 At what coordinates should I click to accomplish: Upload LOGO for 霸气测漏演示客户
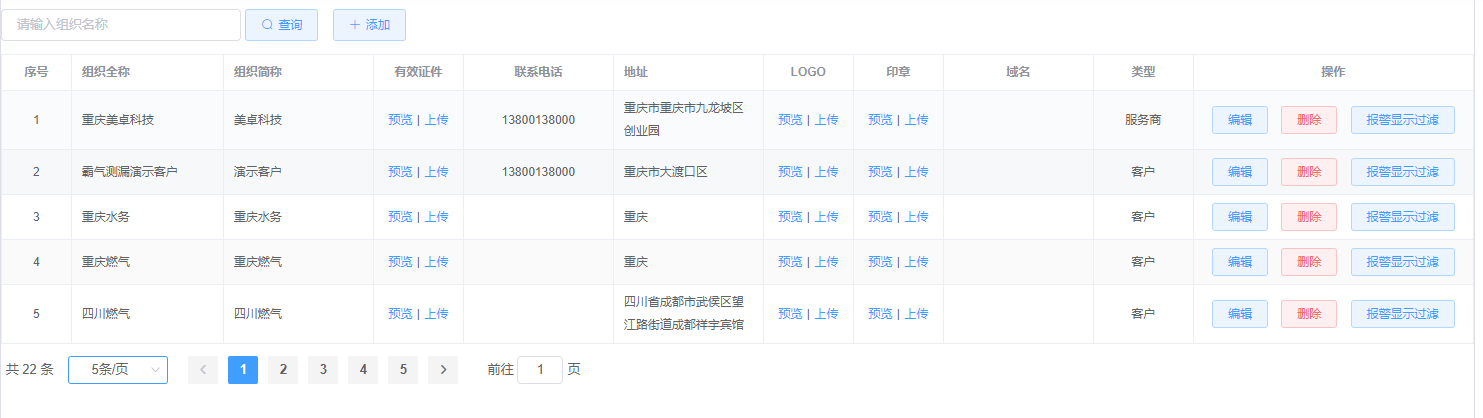pos(827,172)
